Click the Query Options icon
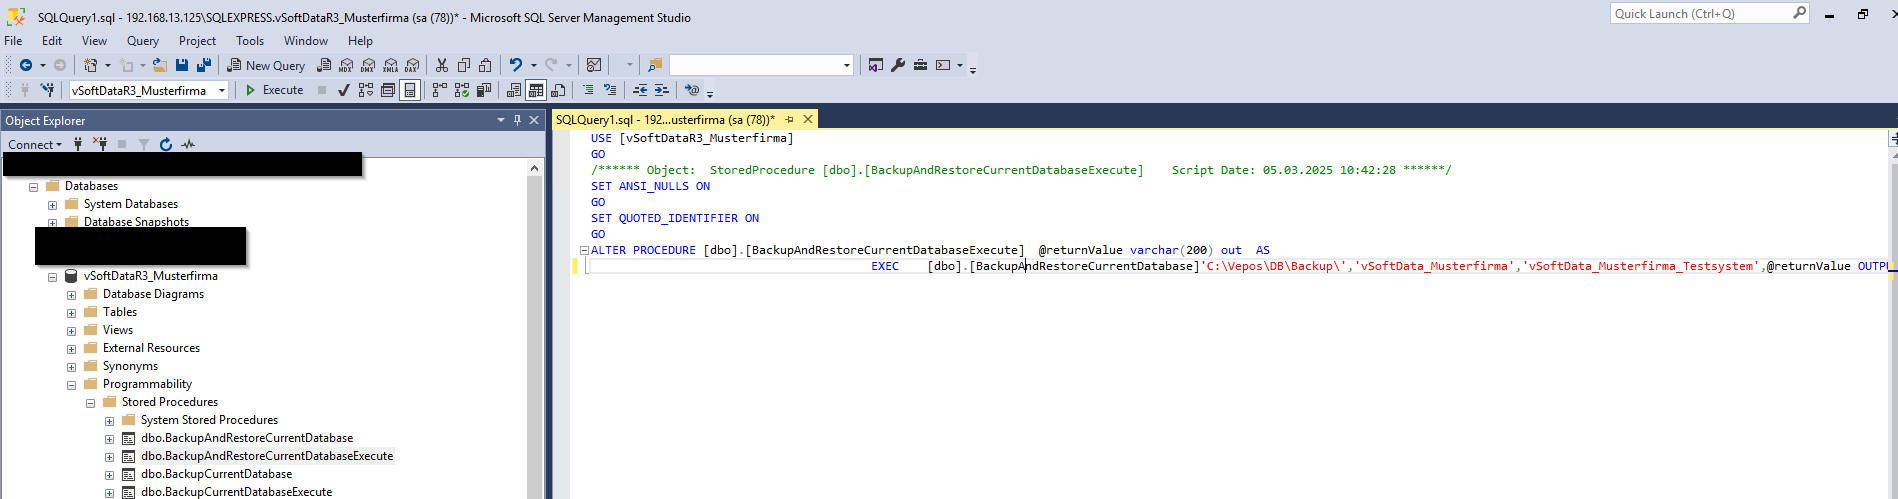 coord(388,90)
